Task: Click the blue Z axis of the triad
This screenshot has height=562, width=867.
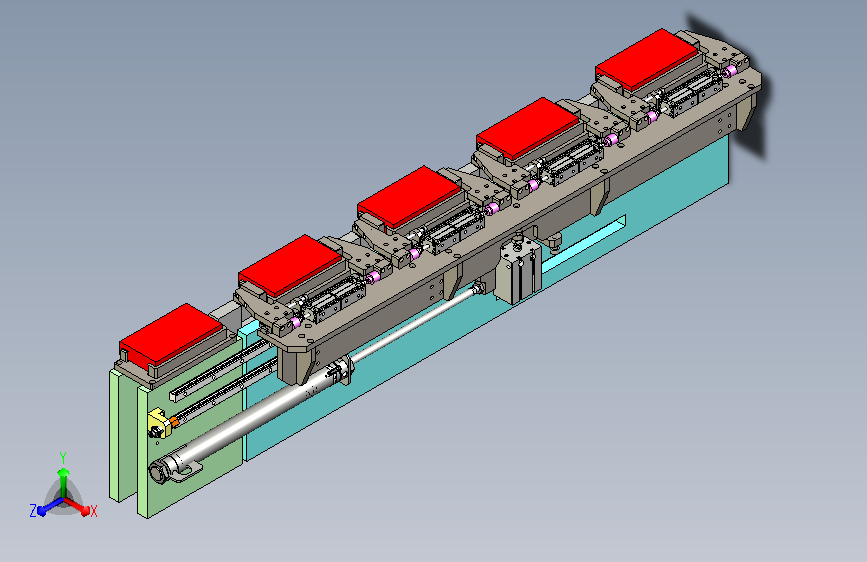Action: point(51,506)
